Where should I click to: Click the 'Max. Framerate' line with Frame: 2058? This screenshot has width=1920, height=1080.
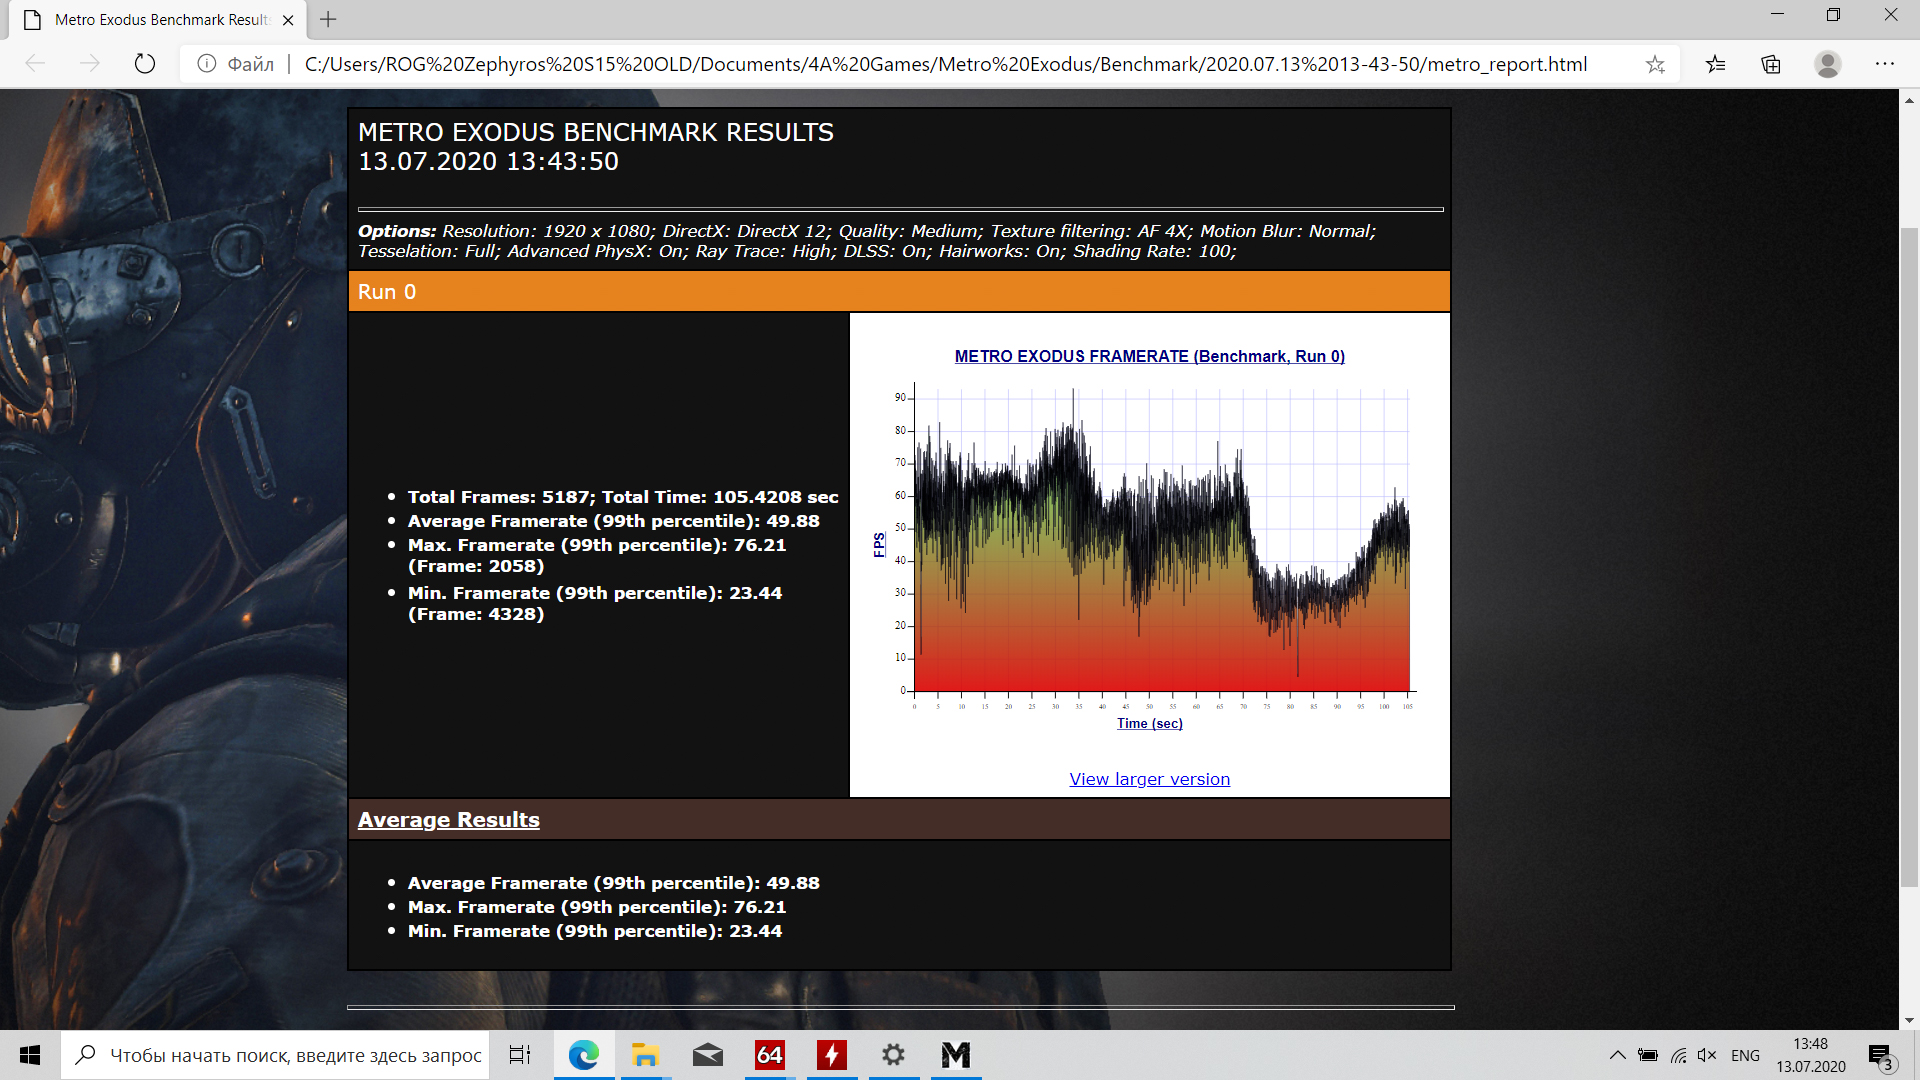(597, 555)
